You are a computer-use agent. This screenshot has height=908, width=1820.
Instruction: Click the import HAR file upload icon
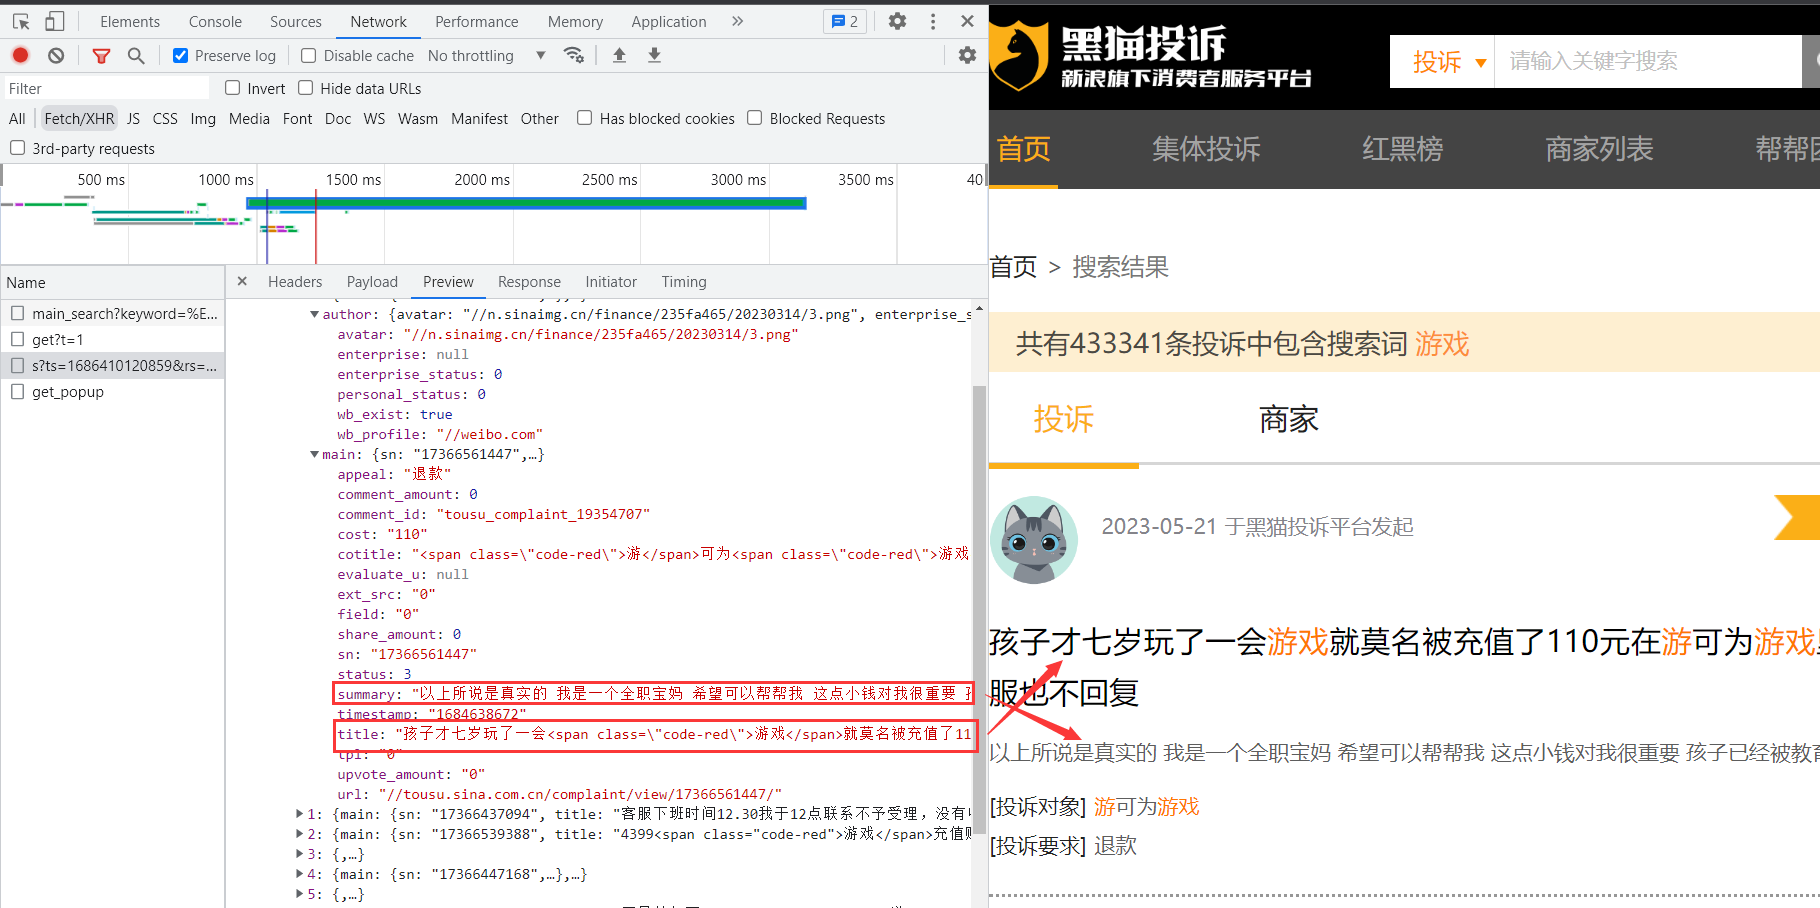[x=619, y=56]
